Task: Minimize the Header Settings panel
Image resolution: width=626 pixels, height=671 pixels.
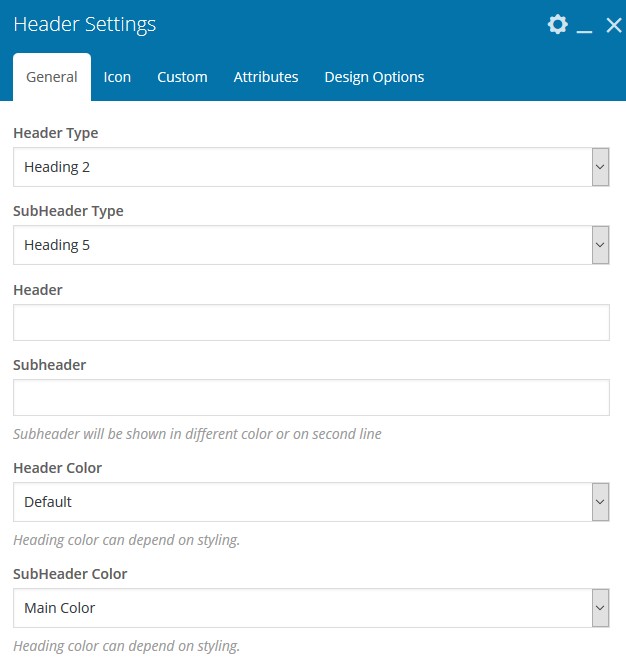Action: [584, 26]
